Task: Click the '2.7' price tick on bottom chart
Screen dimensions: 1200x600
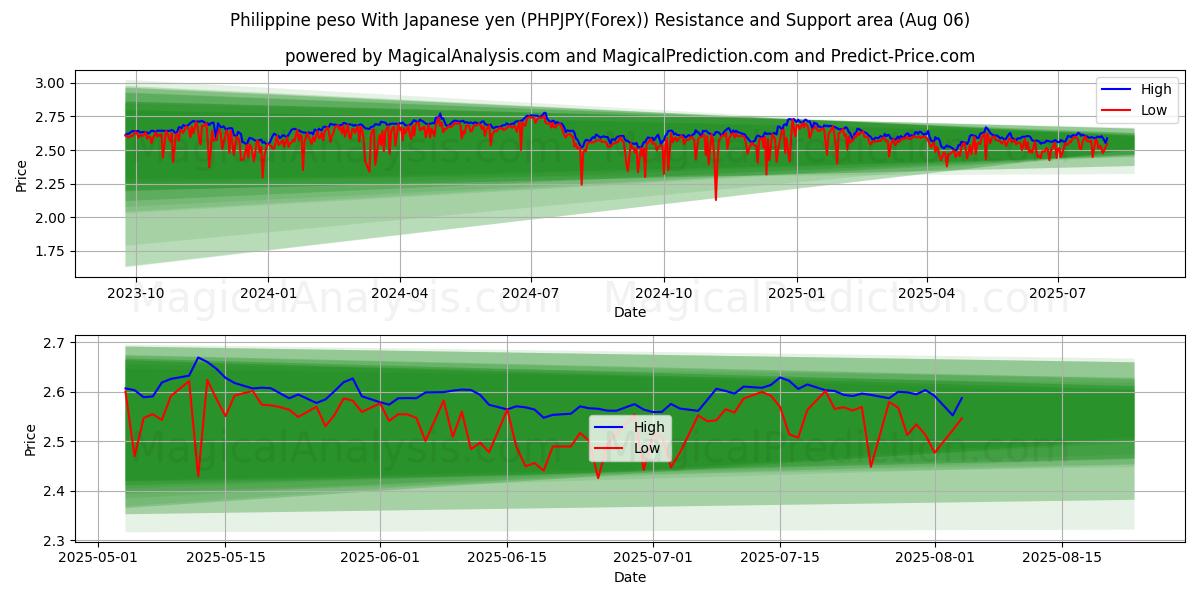Action: tap(54, 343)
